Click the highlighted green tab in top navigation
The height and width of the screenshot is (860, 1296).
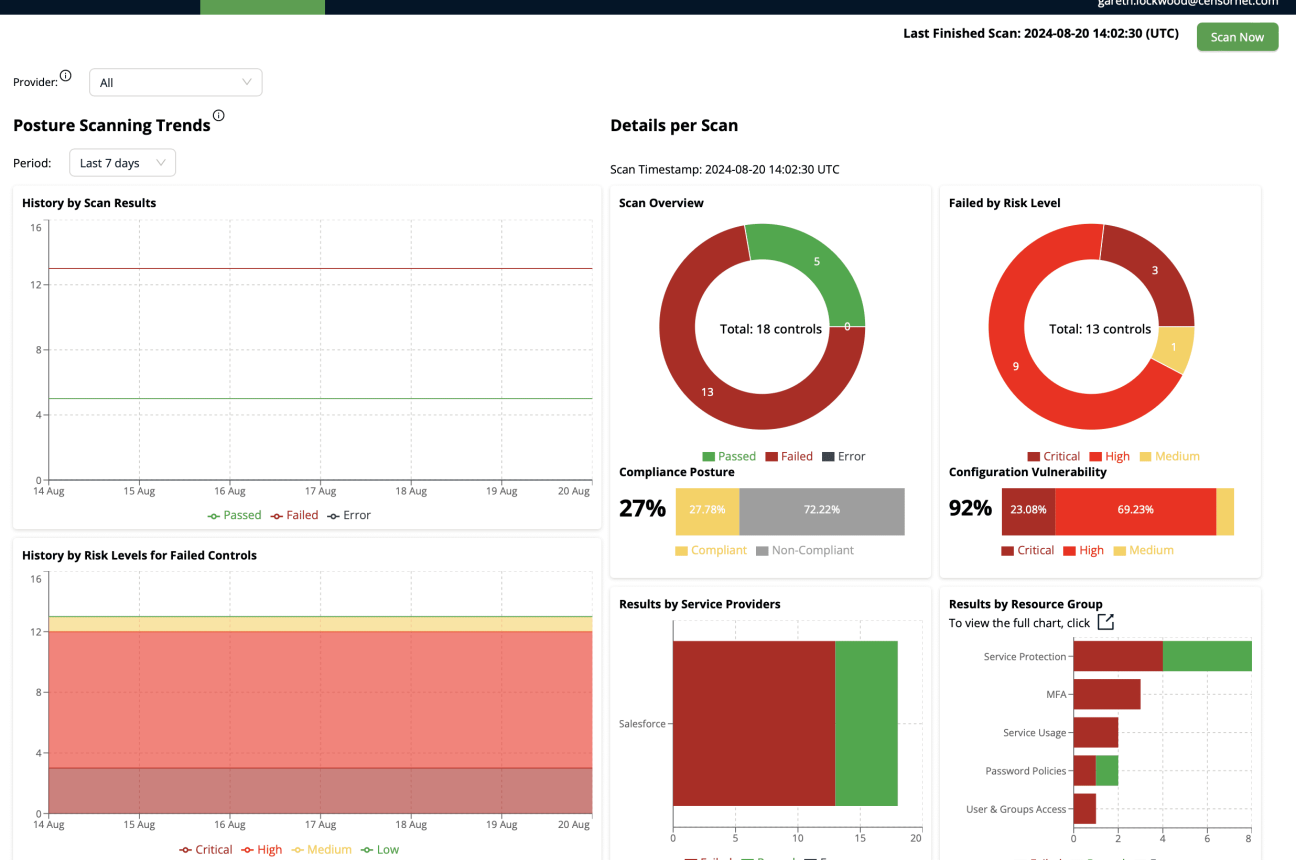262,6
